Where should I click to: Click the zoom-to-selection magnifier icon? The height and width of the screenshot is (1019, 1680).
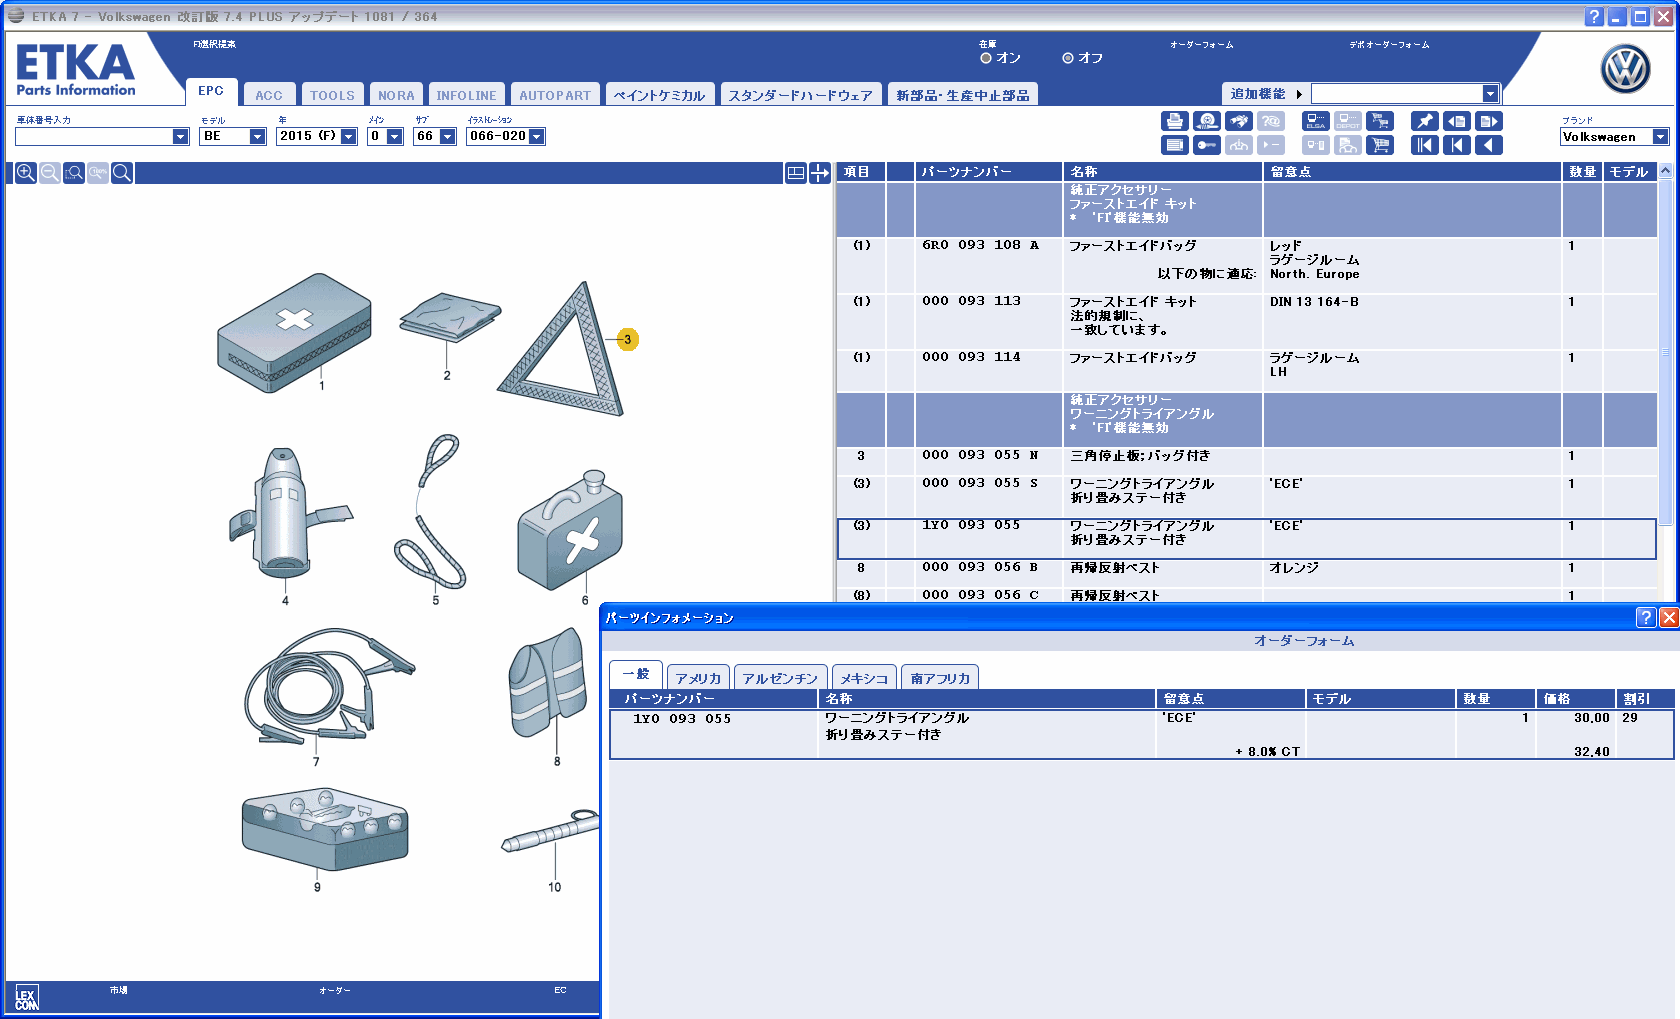74,173
